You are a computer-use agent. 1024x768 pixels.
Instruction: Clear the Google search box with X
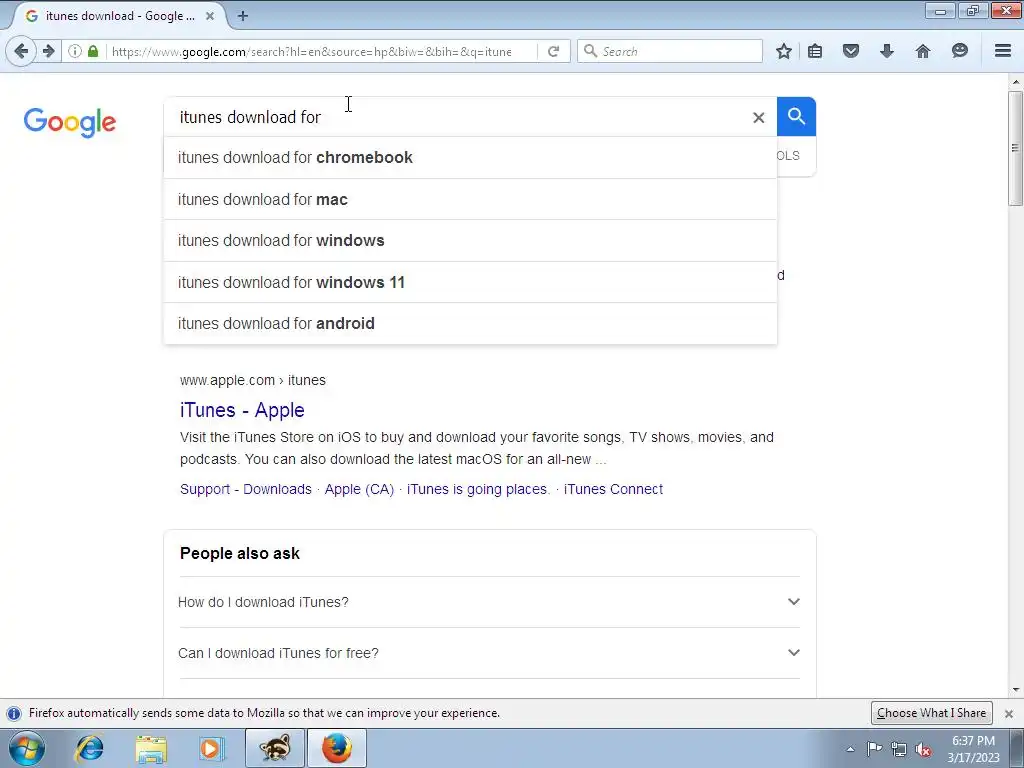click(x=758, y=118)
